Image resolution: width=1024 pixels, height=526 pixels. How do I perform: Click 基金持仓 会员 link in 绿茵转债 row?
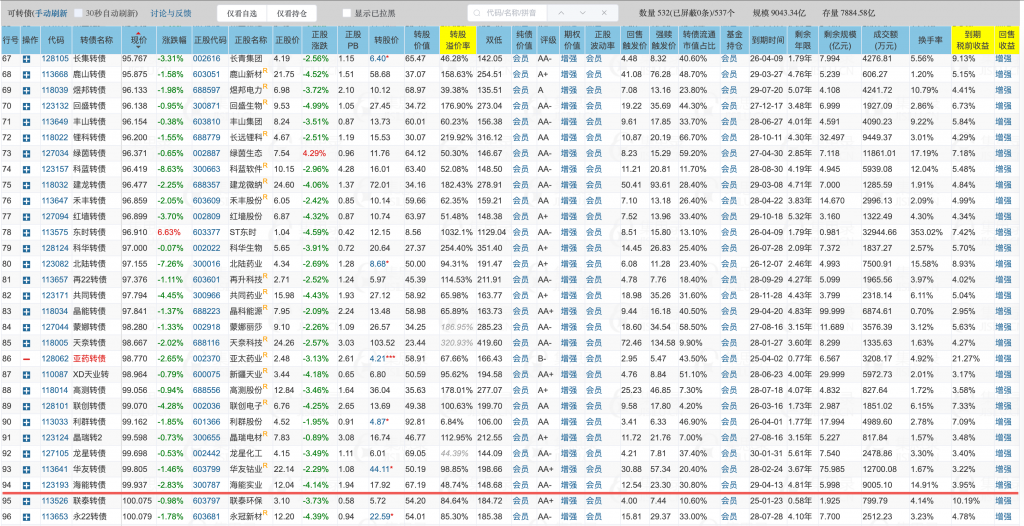pos(729,153)
